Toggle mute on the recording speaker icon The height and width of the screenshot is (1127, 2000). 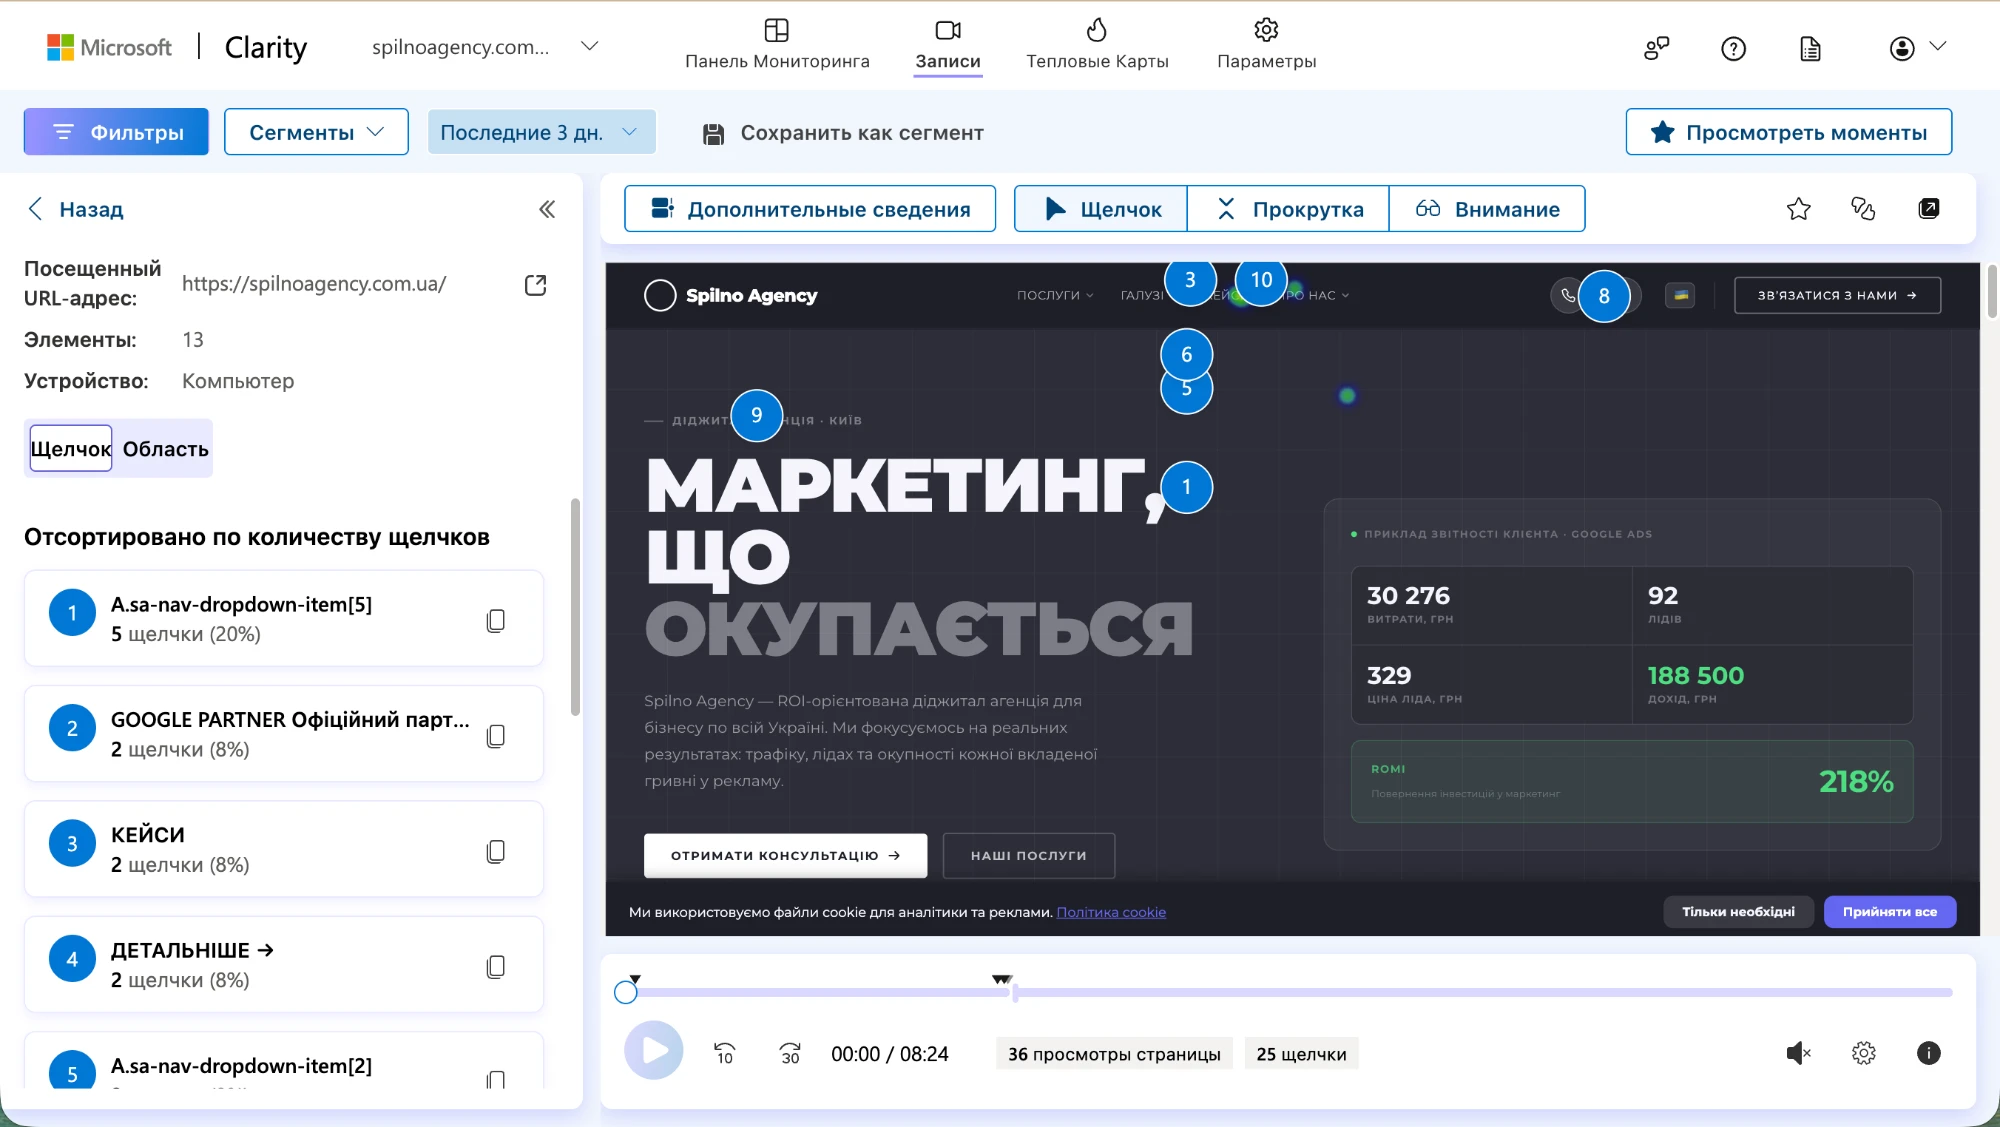(1798, 1053)
